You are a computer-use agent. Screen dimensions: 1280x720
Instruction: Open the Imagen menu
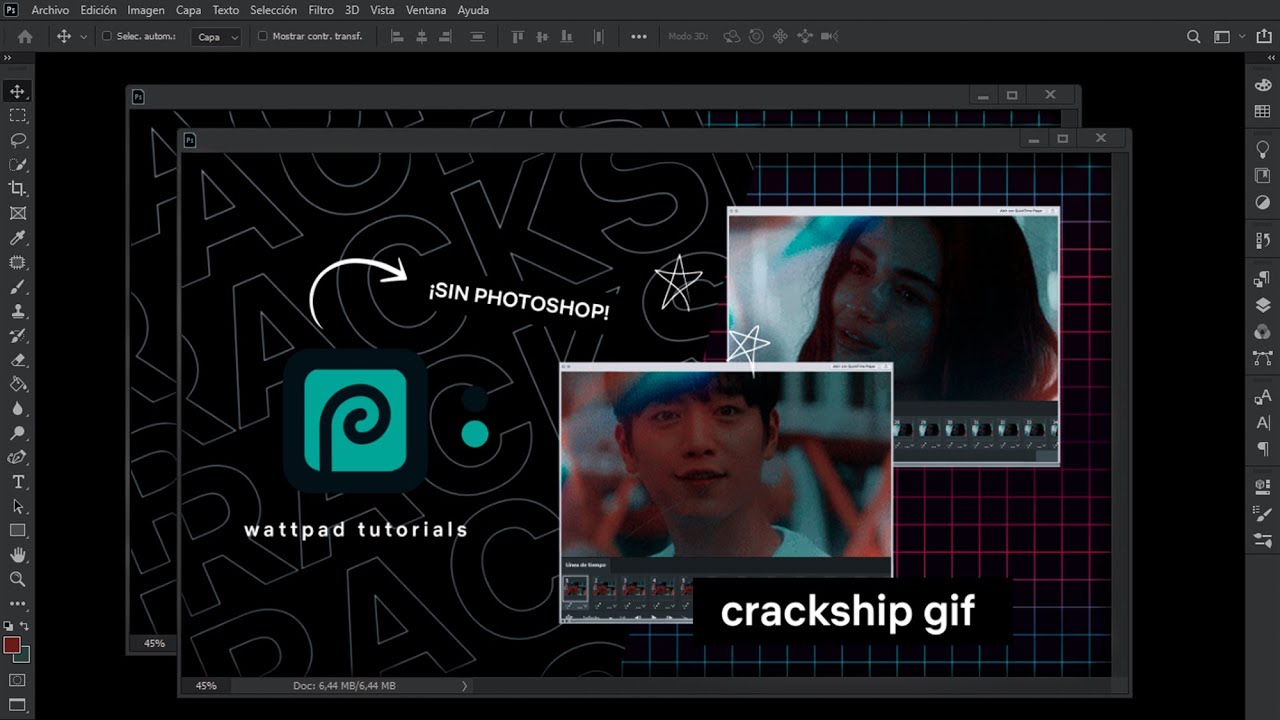click(146, 10)
